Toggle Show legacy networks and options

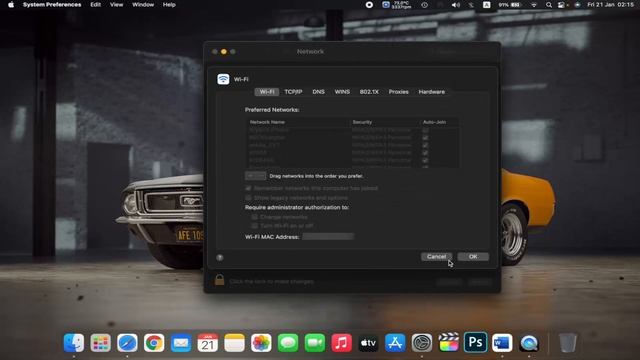pos(248,198)
